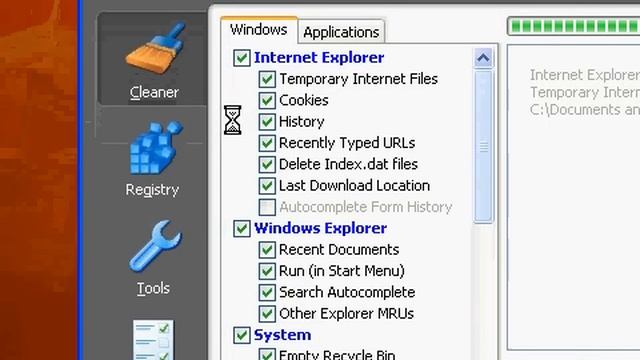The width and height of the screenshot is (640, 360).
Task: Uncheck the Internet Explorer group checkbox
Action: click(x=242, y=58)
